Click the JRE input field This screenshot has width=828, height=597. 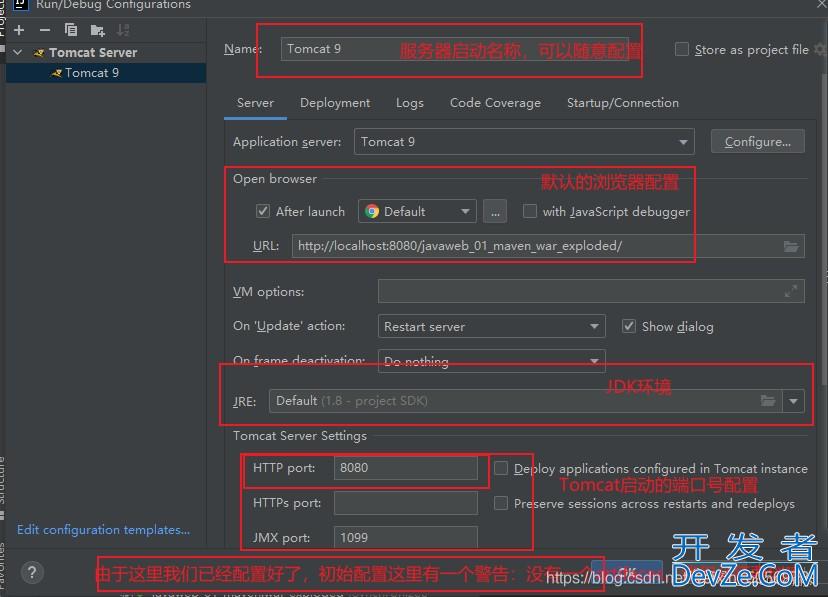click(x=525, y=401)
